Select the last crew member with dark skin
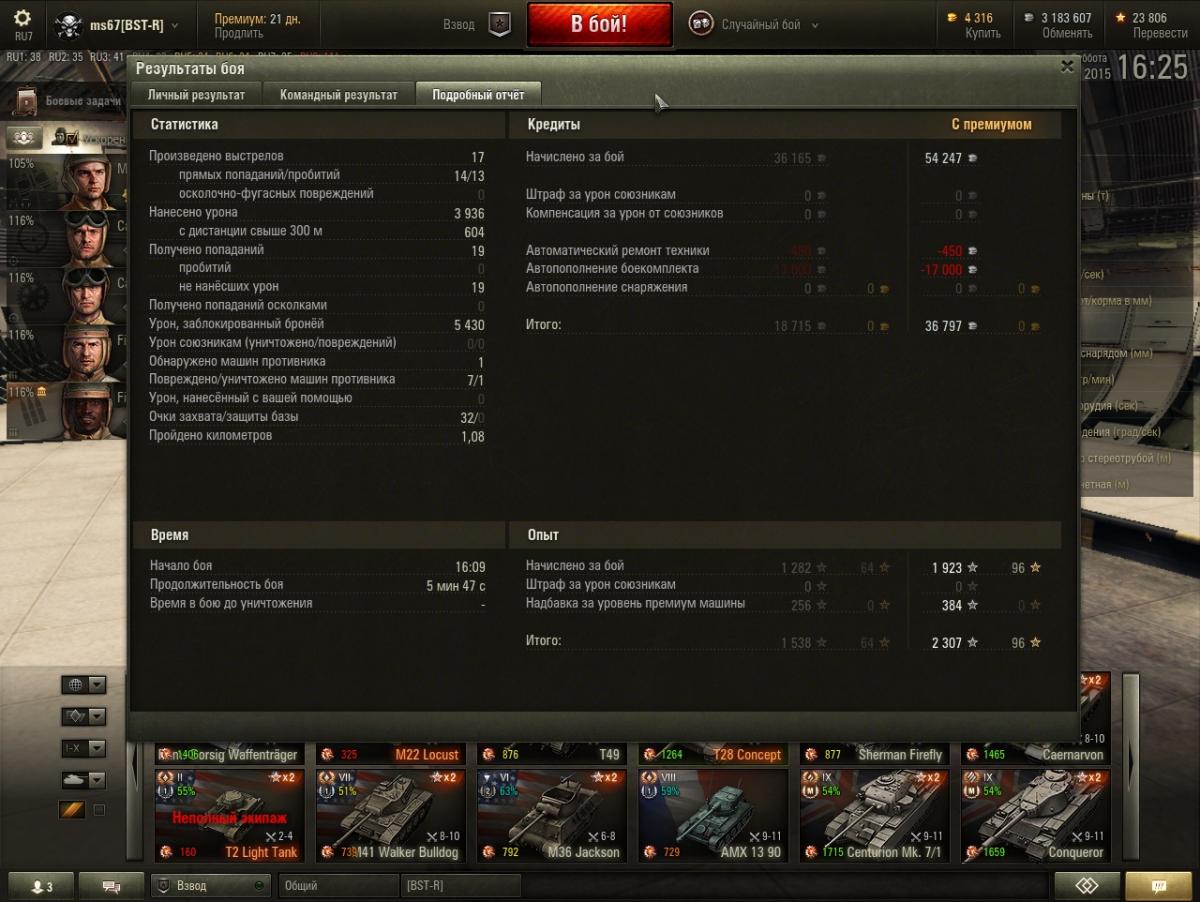The width and height of the screenshot is (1200, 902). (x=87, y=410)
